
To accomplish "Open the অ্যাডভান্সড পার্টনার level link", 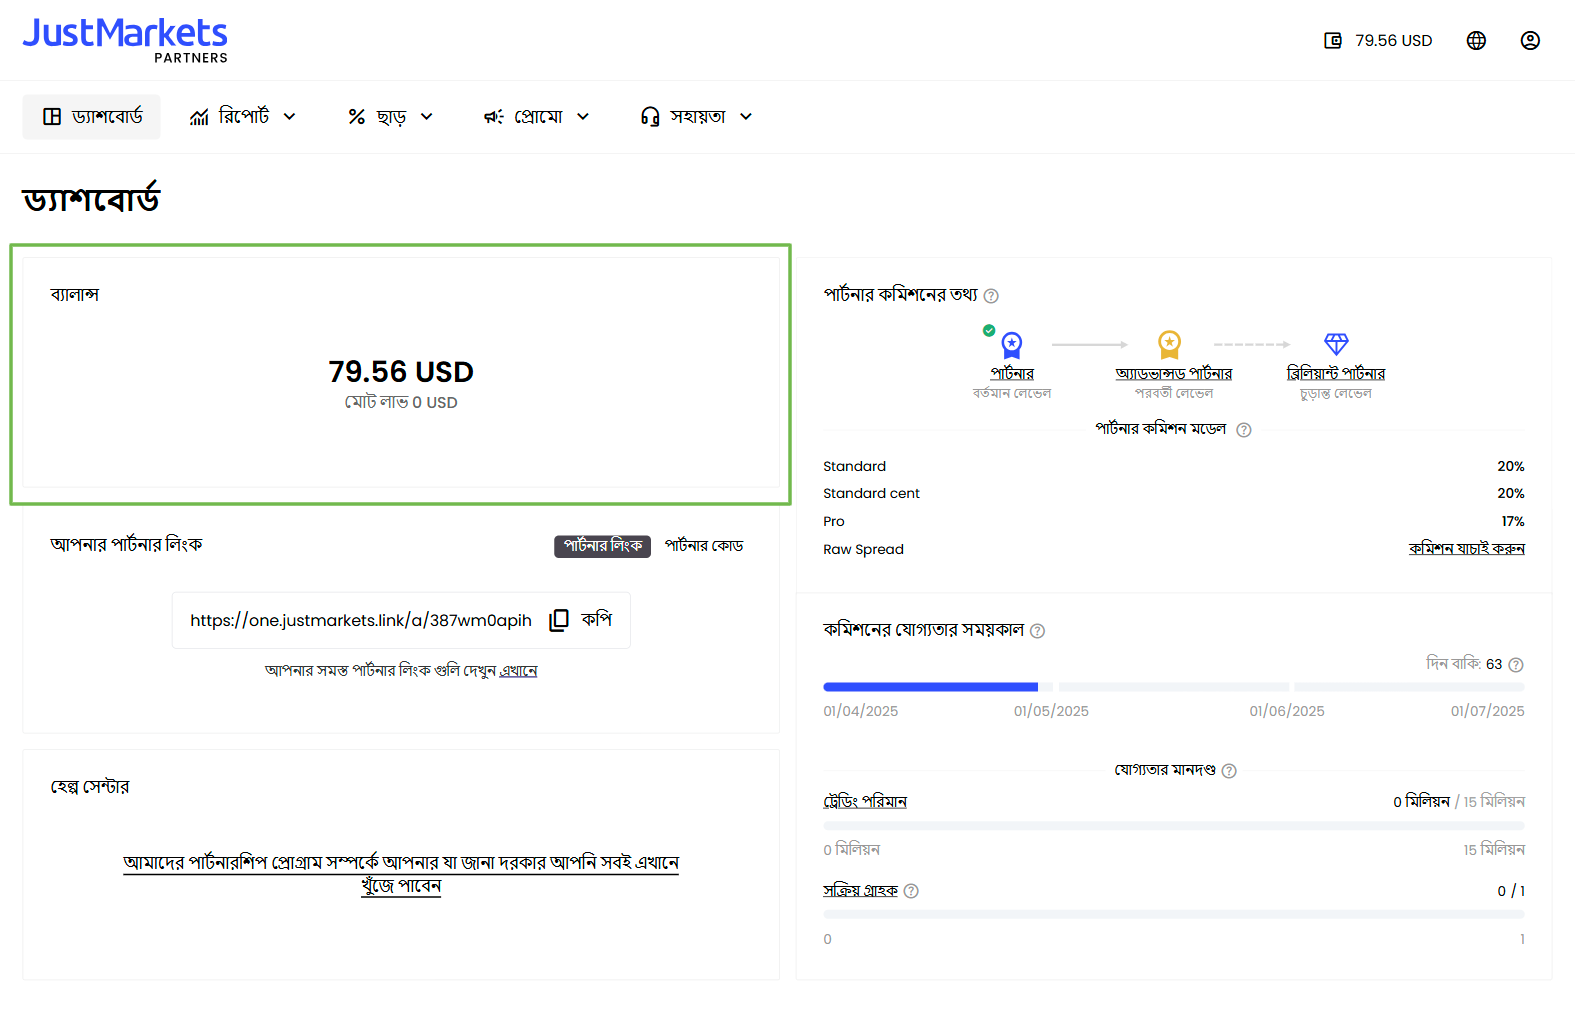I will 1174,374.
